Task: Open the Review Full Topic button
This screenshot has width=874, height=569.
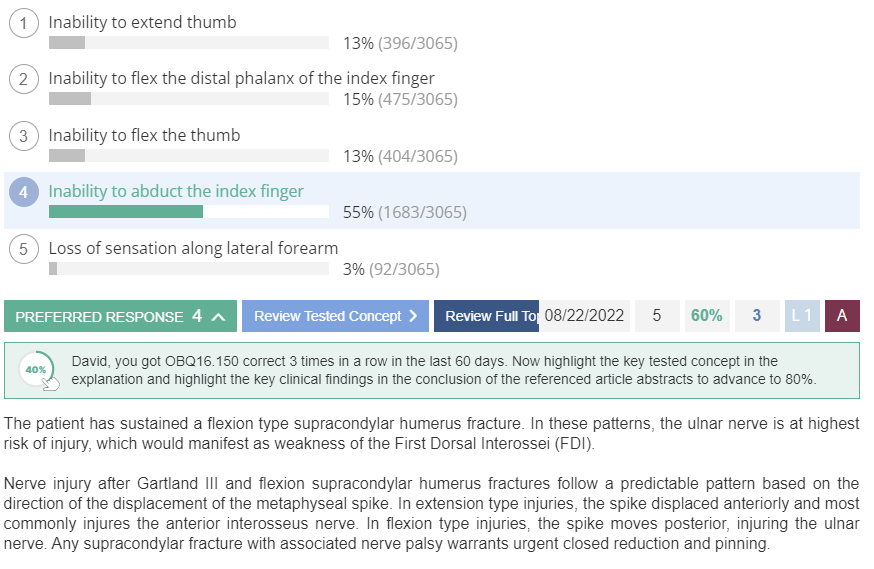Action: tap(486, 316)
